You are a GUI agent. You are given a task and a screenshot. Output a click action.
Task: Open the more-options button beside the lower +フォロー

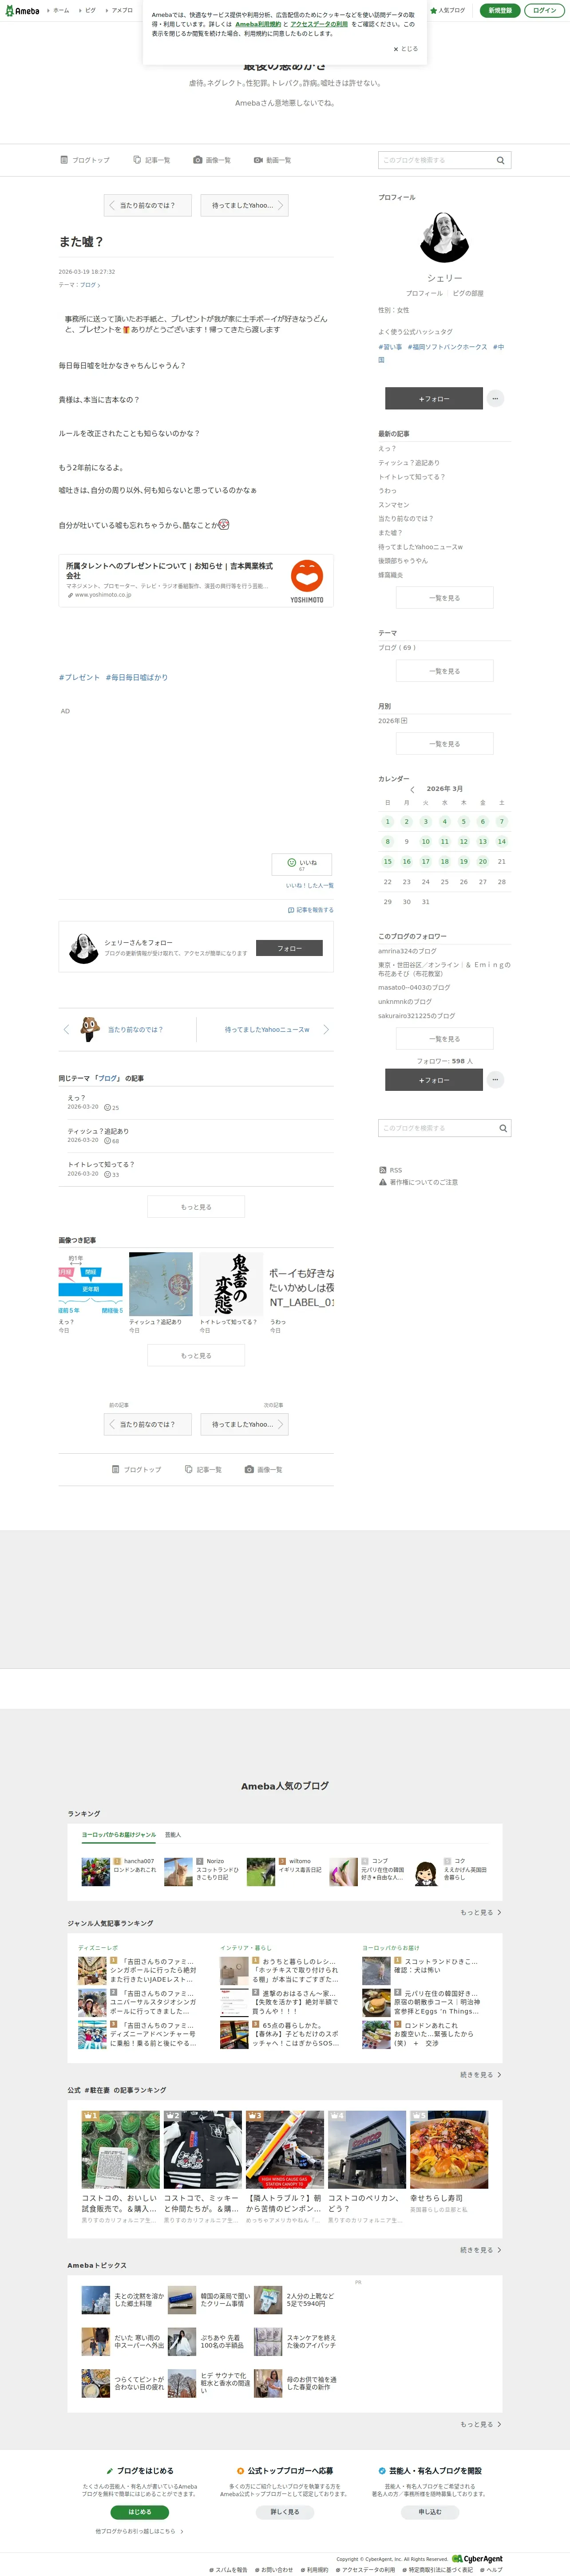495,1080
